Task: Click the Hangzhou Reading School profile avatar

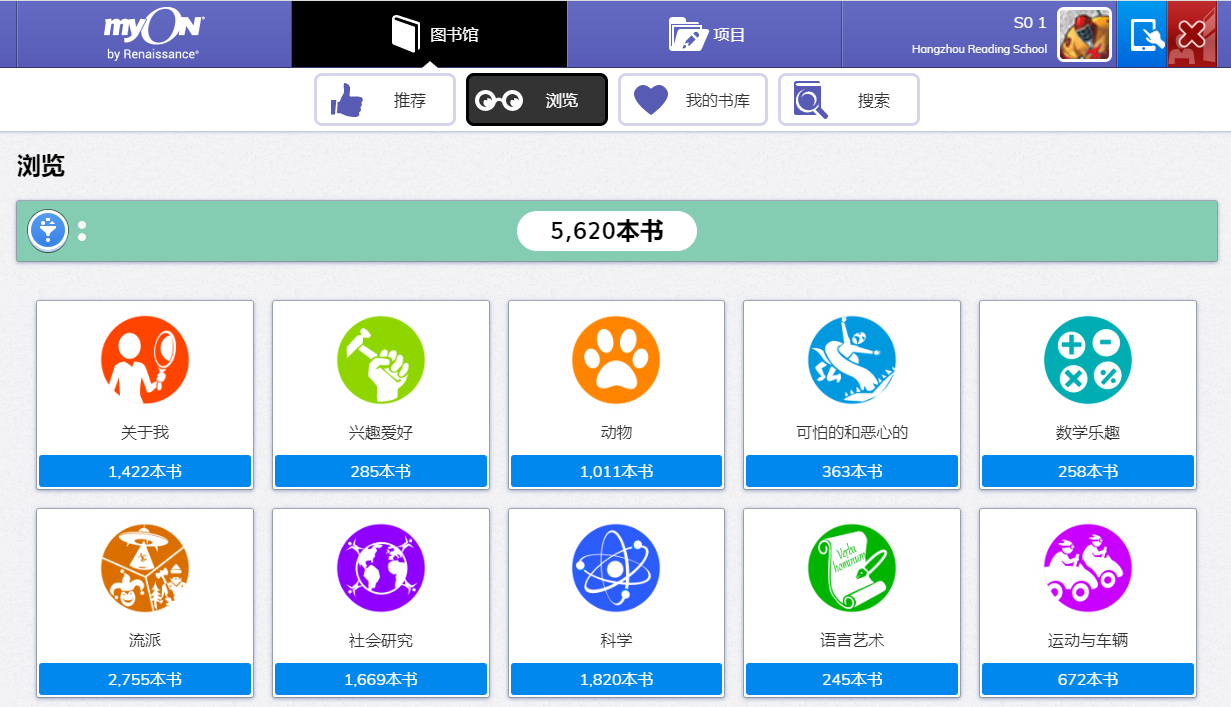Action: tap(1086, 35)
